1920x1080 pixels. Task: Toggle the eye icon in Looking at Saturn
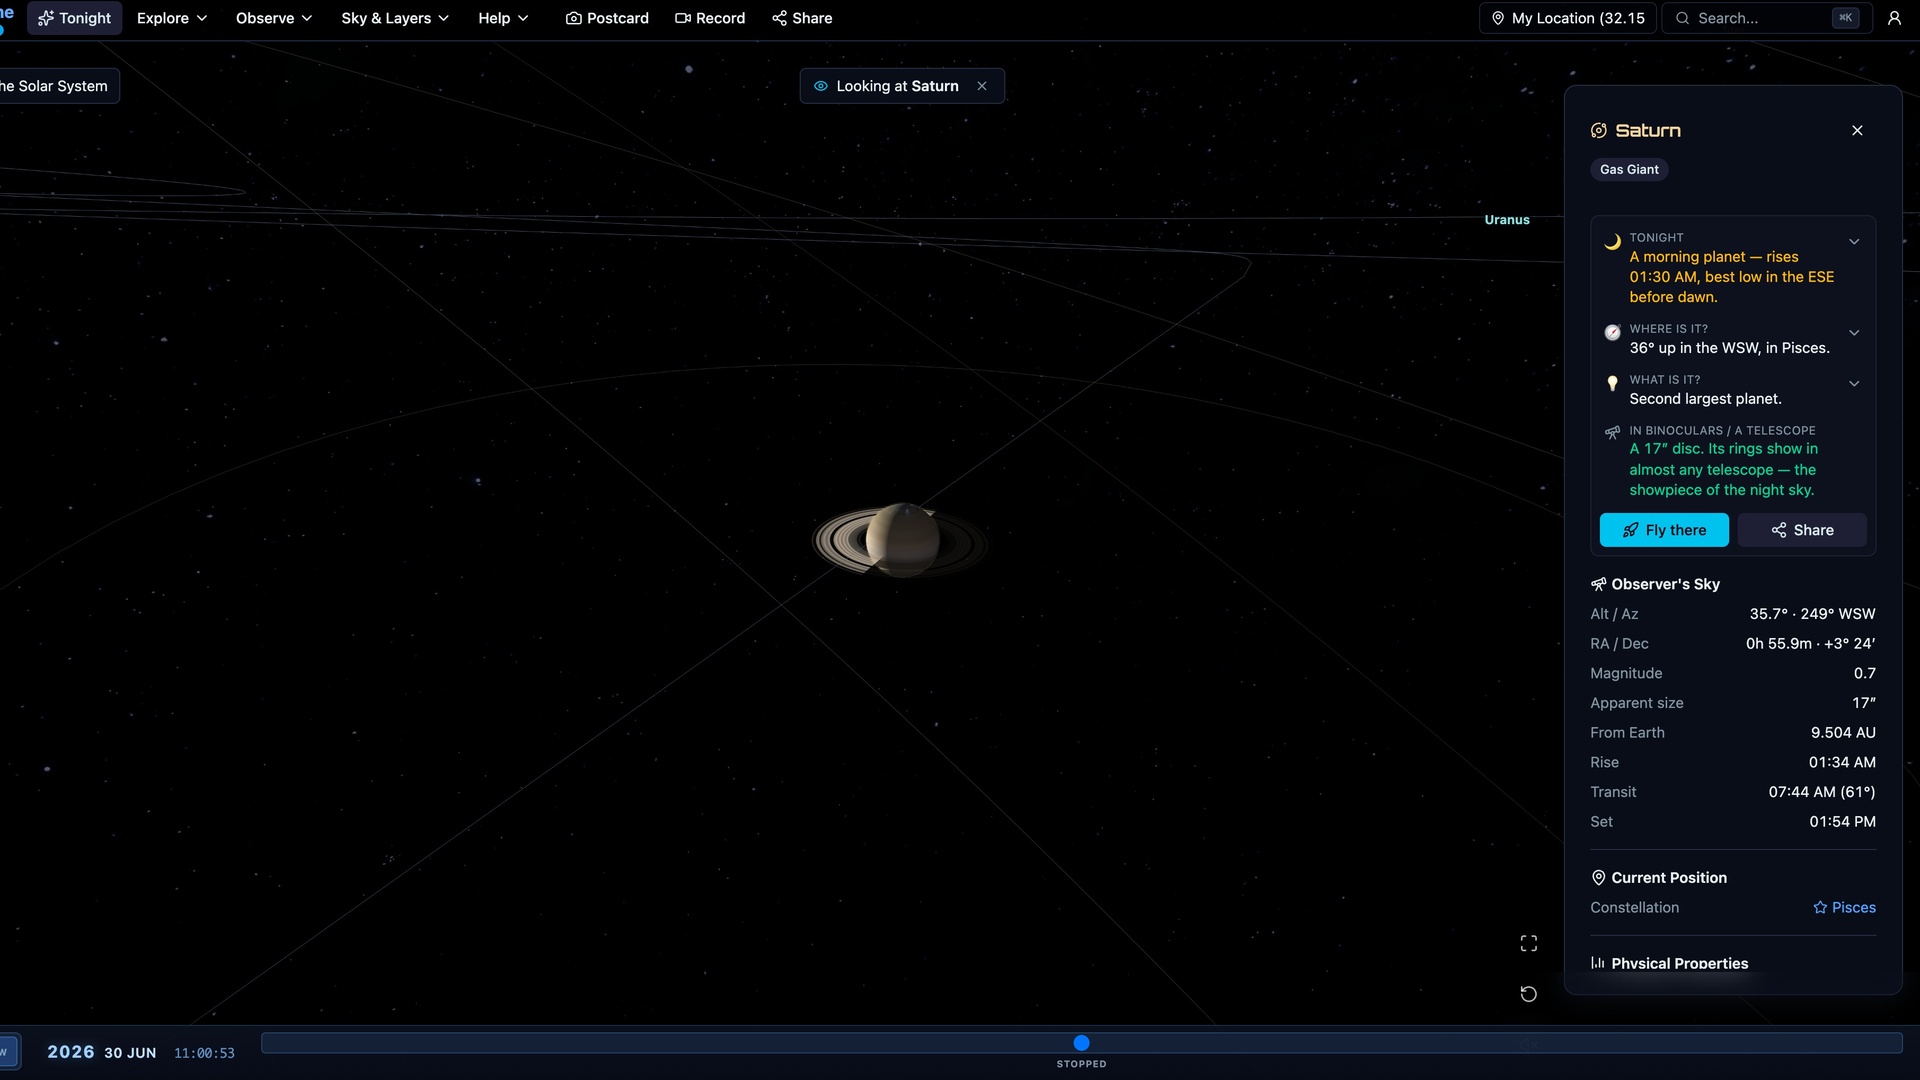(x=821, y=86)
